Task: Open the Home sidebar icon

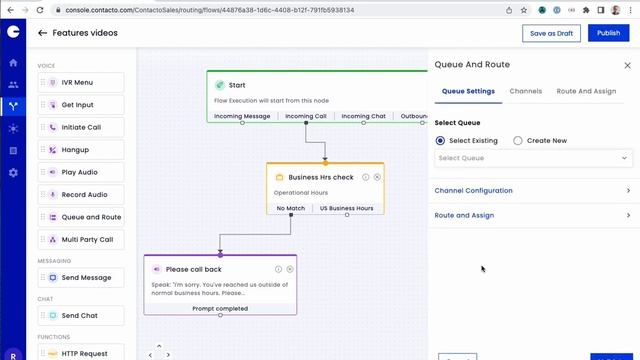Action: point(13,62)
